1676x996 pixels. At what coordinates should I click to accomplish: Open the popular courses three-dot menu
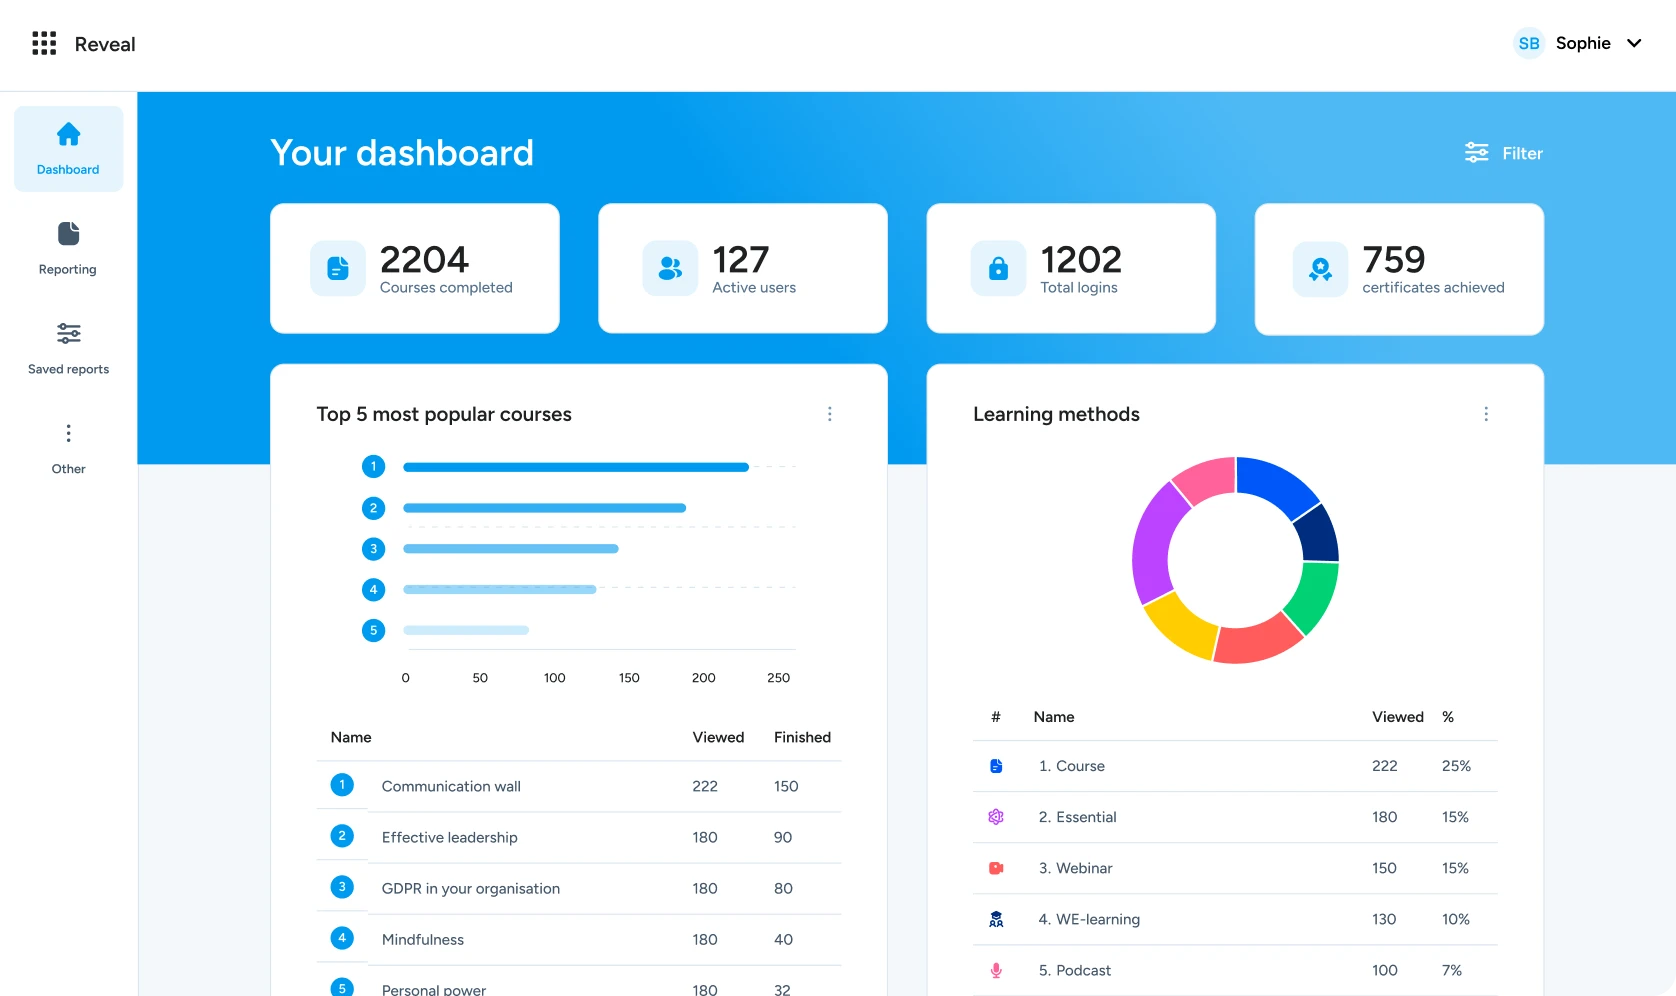[x=829, y=414]
